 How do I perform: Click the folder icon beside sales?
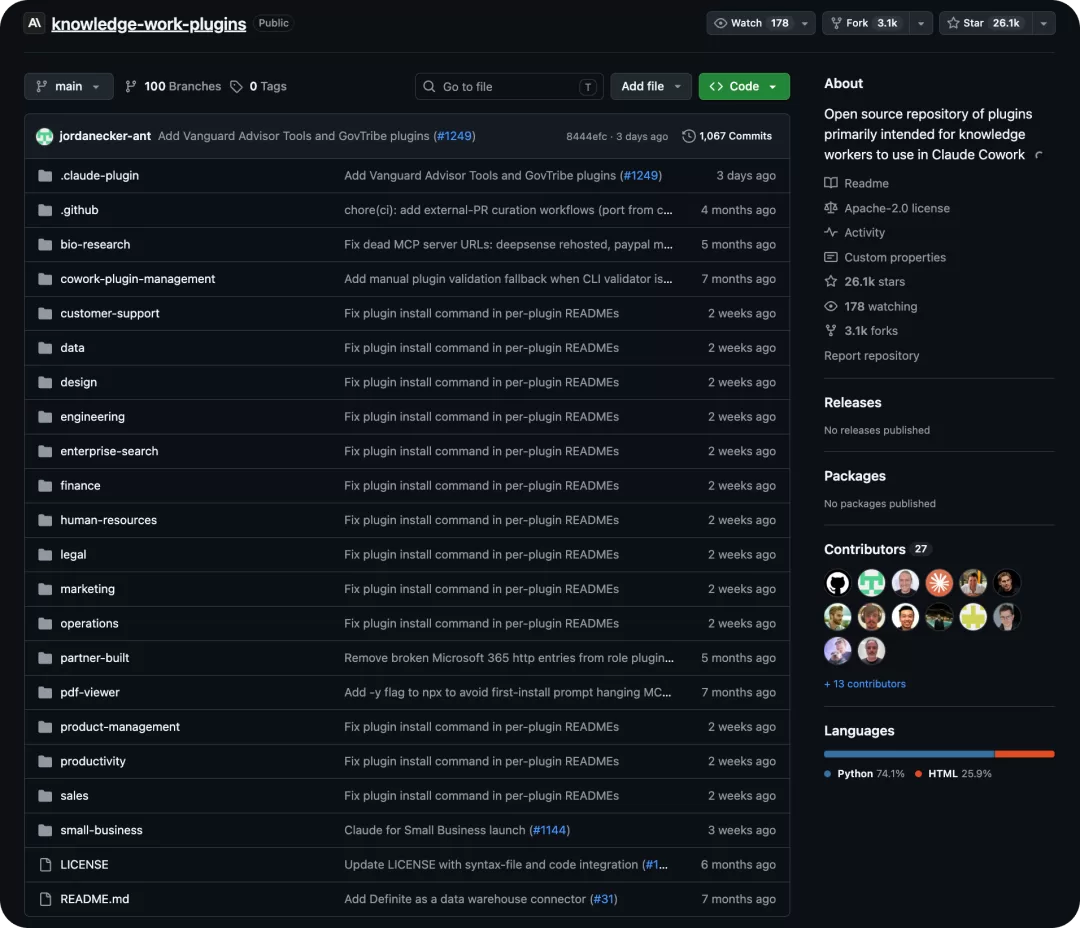45,796
